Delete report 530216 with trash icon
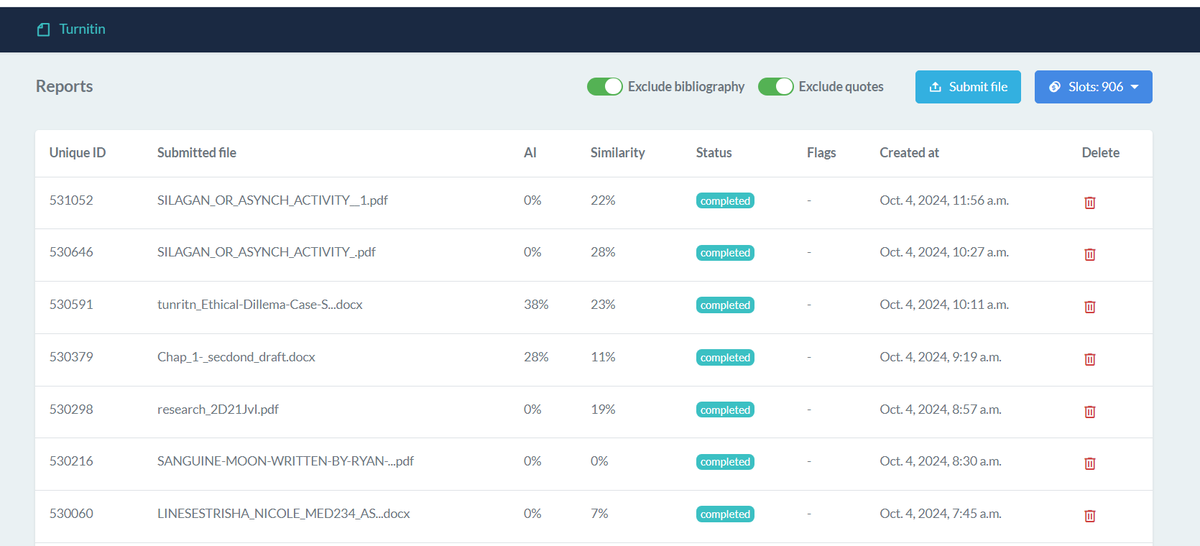Image resolution: width=1200 pixels, height=546 pixels. (x=1090, y=463)
